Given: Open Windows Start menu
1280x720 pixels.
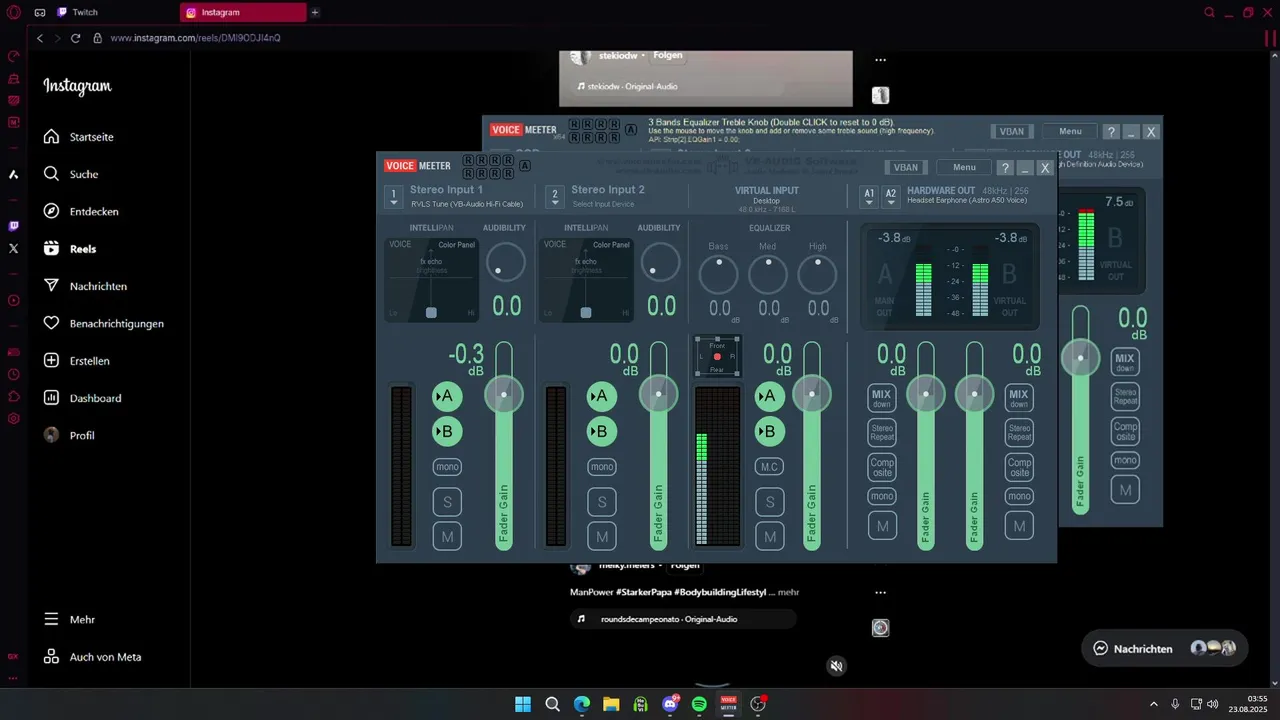Looking at the screenshot, I should 523,704.
